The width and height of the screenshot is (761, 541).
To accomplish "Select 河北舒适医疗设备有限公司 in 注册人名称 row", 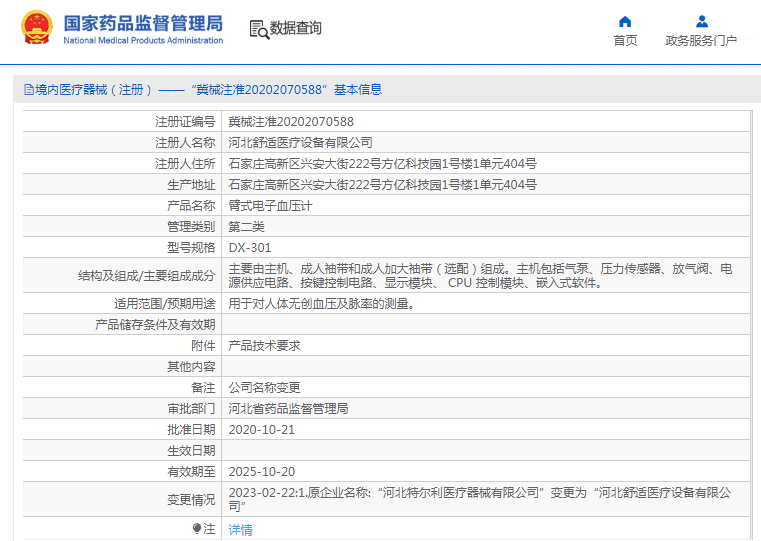I will 300,143.
